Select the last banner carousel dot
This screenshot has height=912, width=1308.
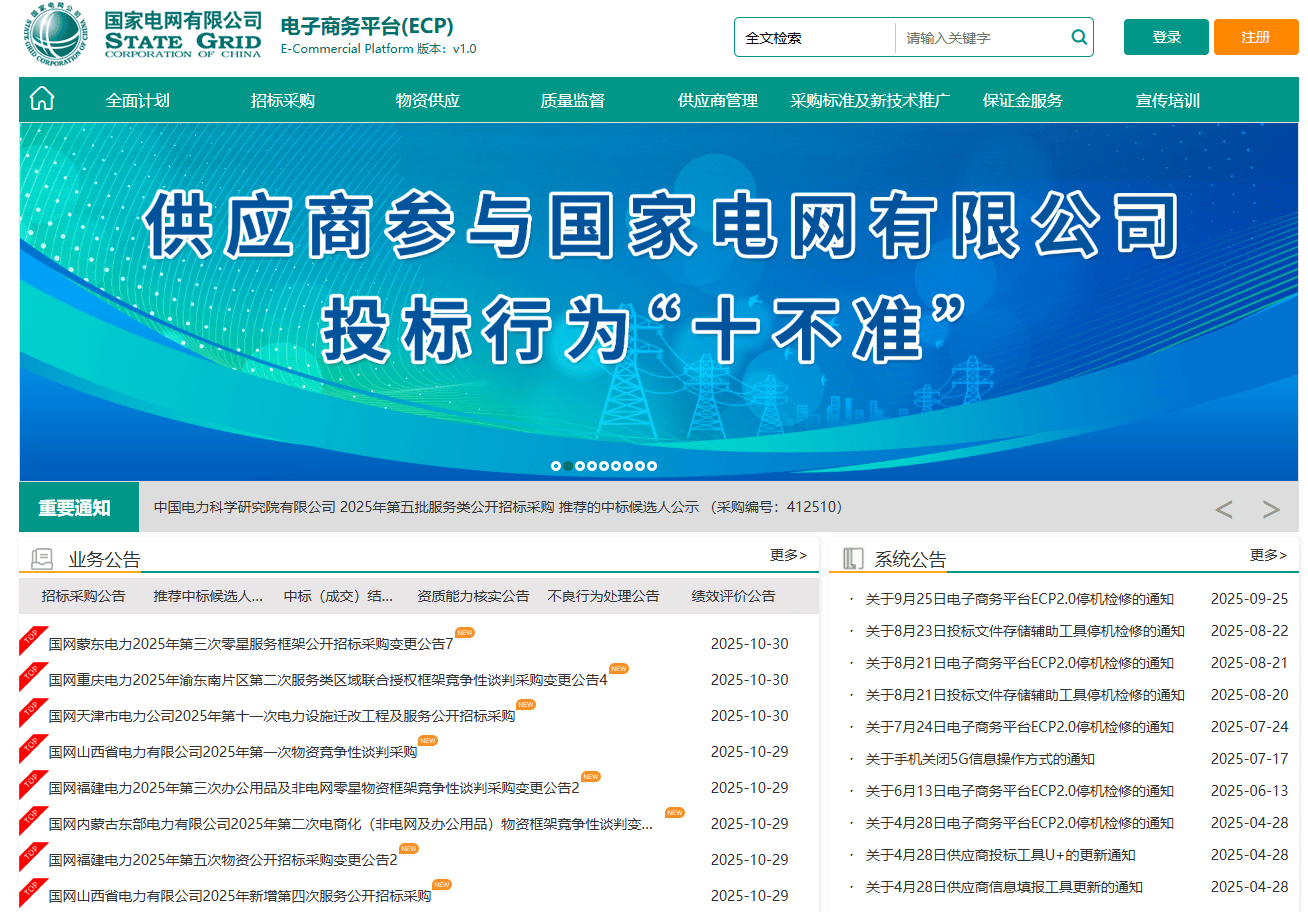tap(652, 466)
